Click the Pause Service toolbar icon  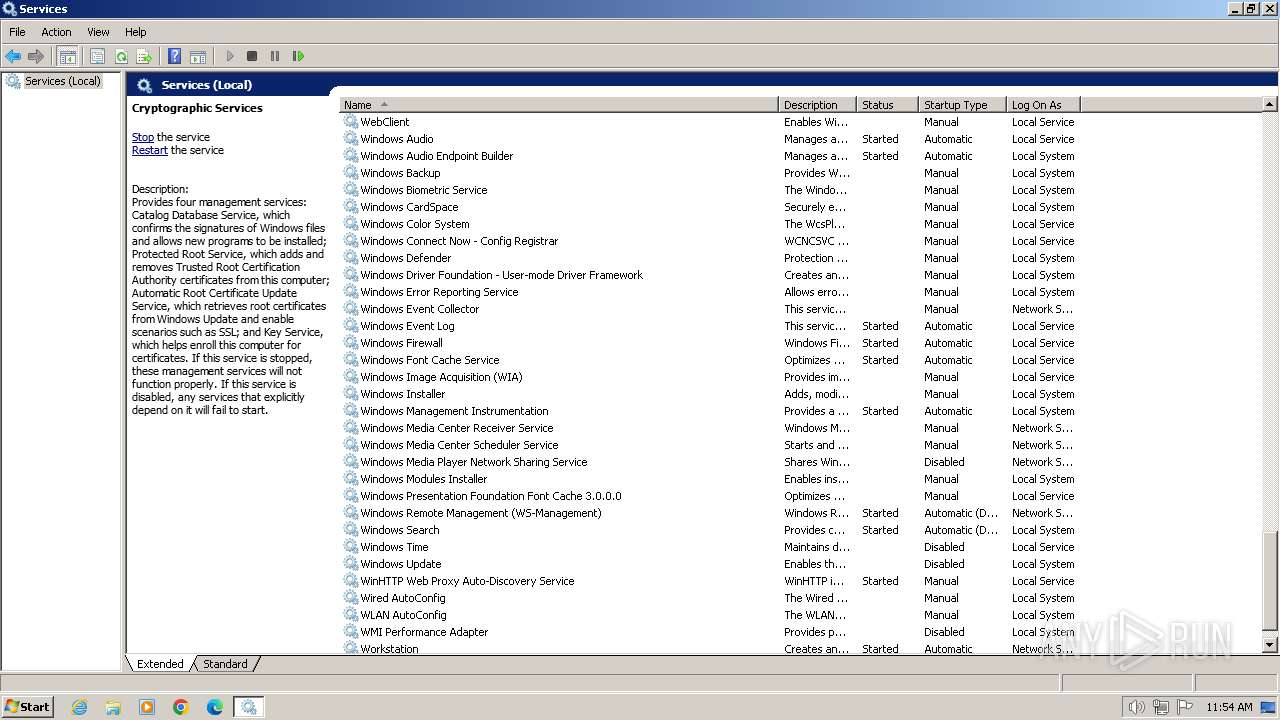tap(275, 57)
